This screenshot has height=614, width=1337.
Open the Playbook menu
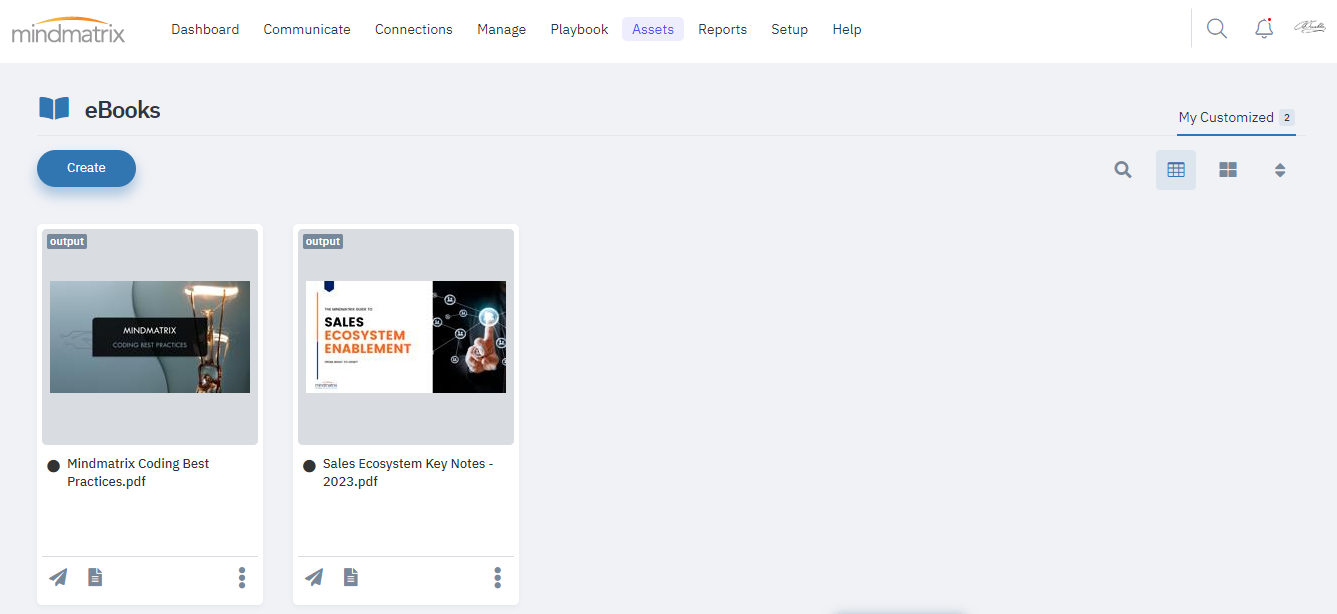click(x=579, y=29)
